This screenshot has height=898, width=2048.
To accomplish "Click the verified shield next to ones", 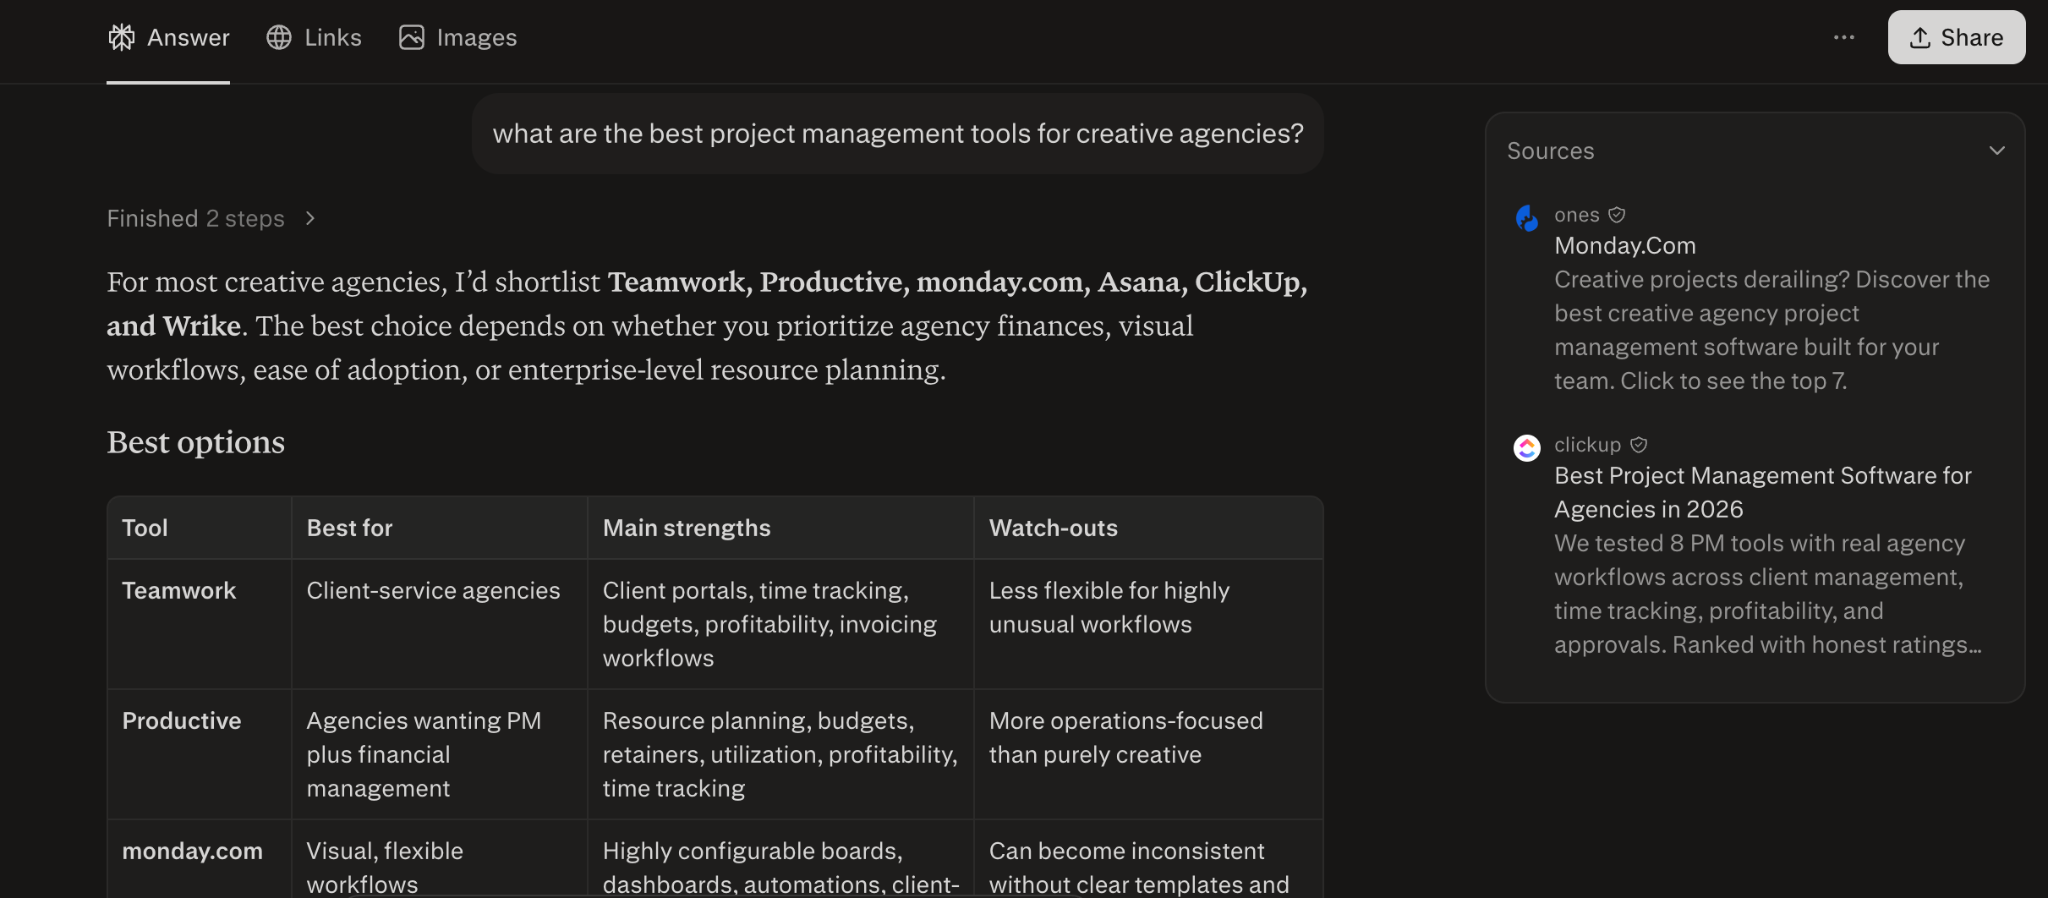I will [x=1617, y=215].
